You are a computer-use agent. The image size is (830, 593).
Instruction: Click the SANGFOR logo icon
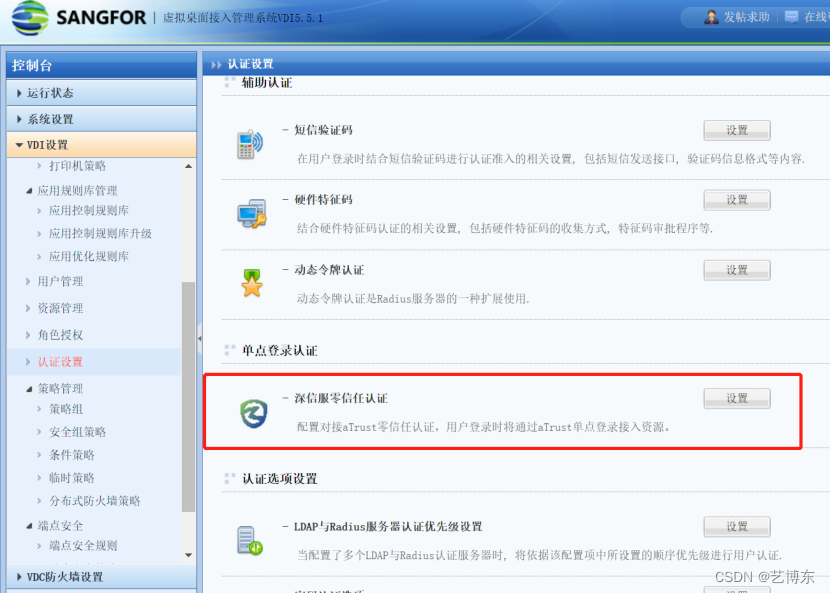[30, 18]
